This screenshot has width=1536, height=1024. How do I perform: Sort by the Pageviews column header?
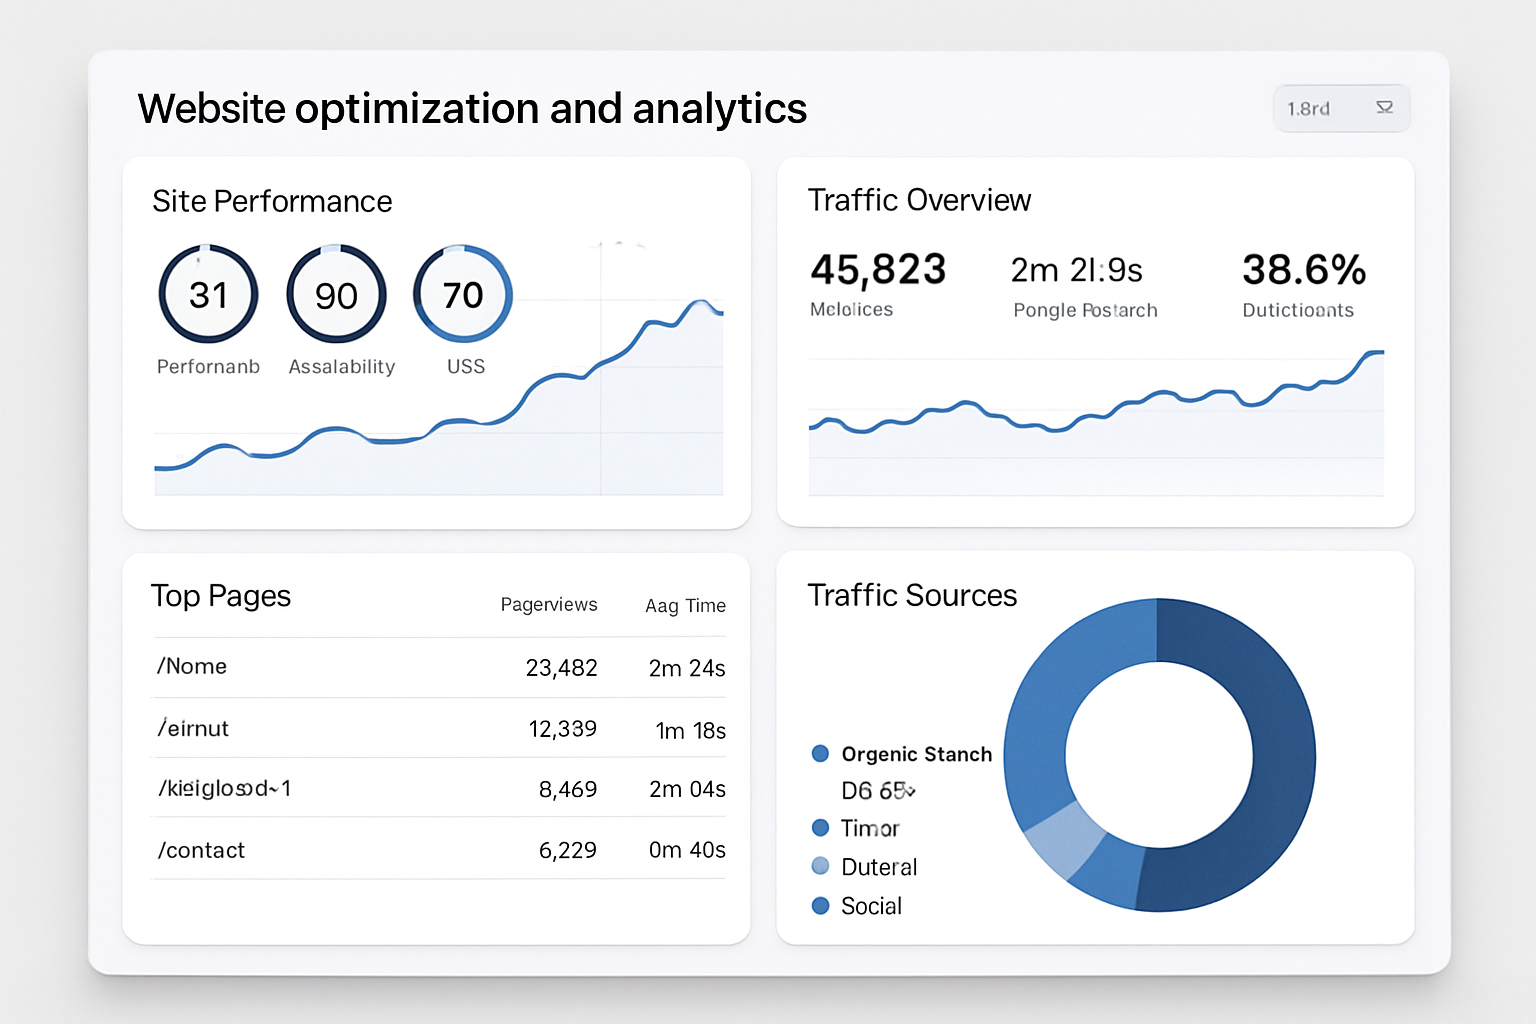(549, 604)
